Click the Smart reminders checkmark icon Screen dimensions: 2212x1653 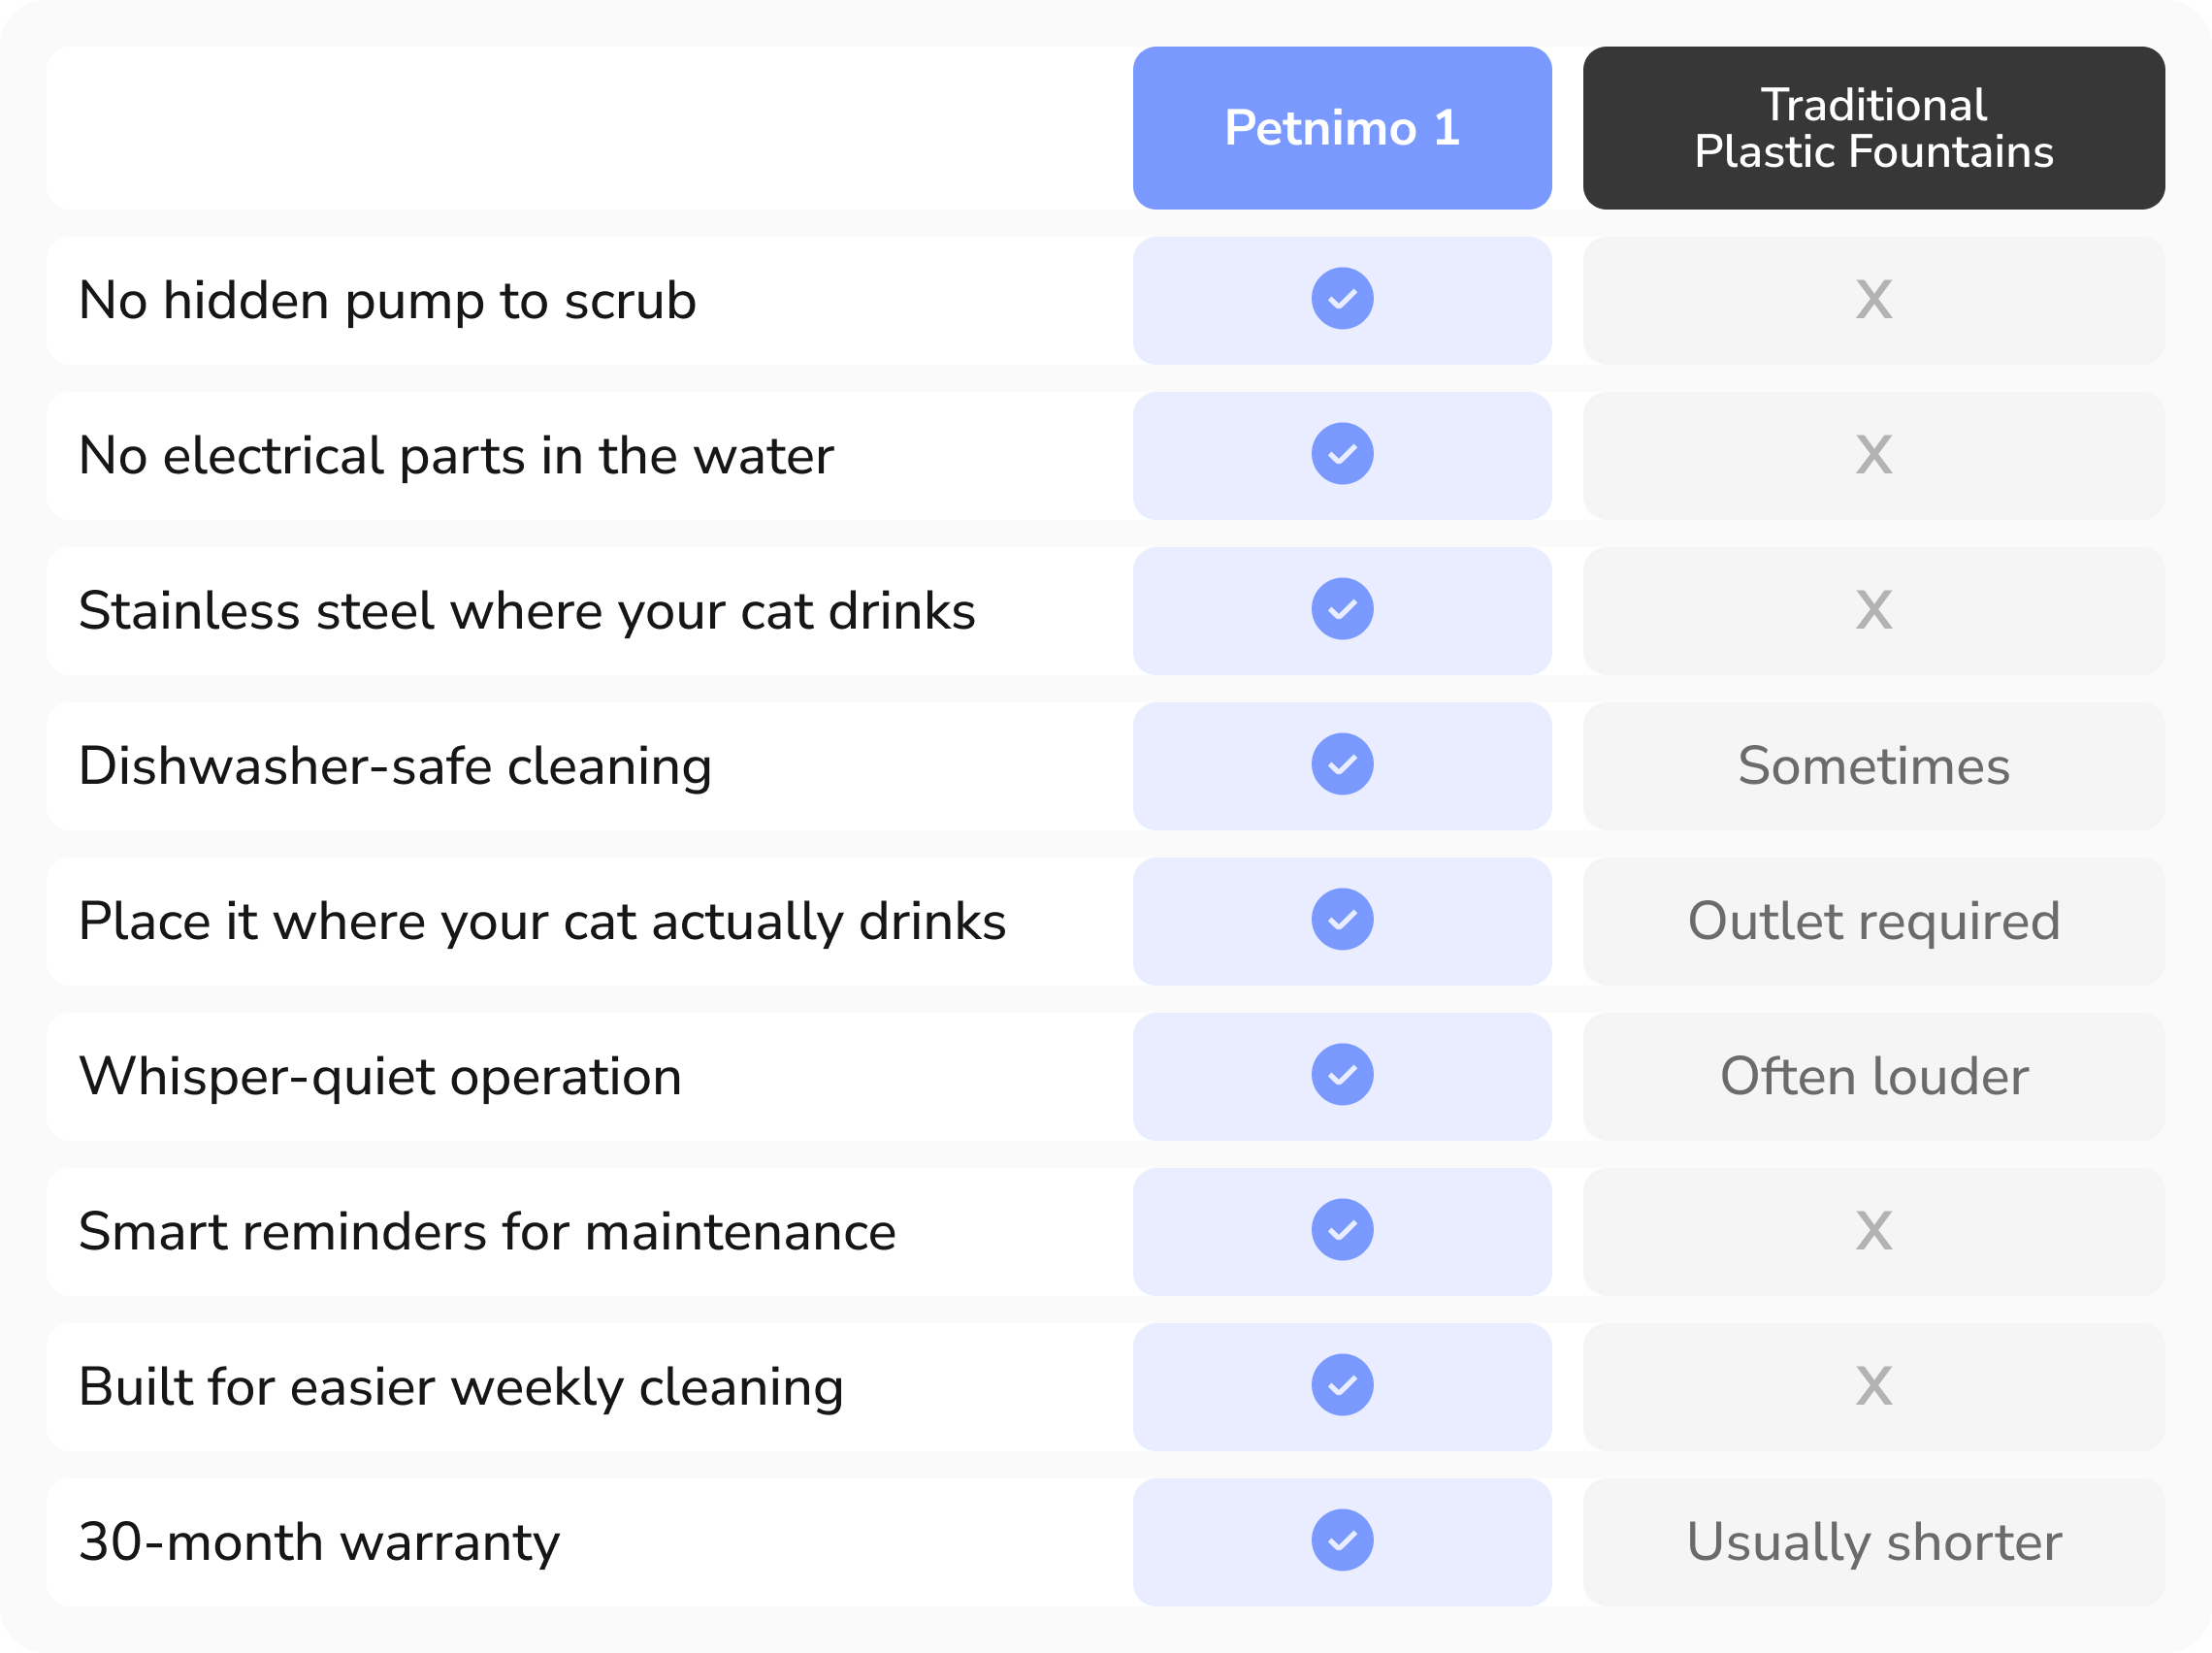1342,1230
